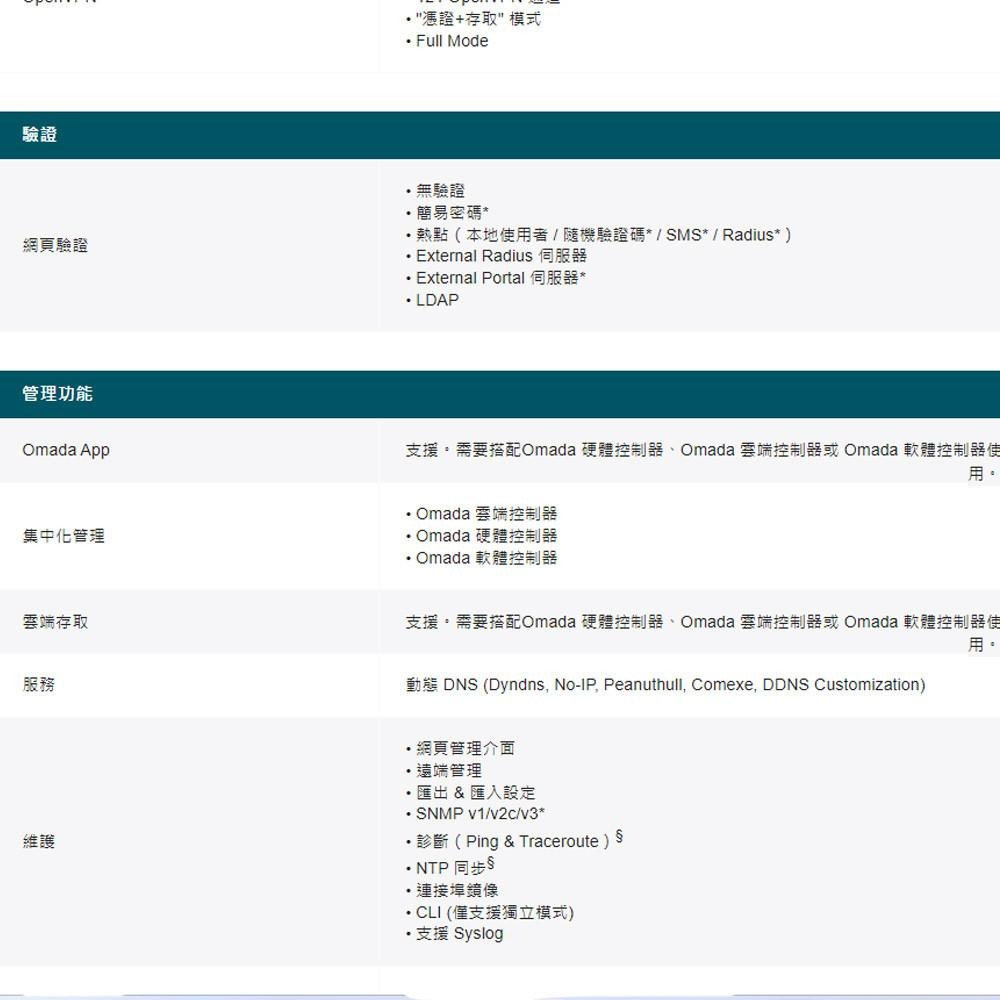1000x1000 pixels.
Task: Click the LDAP list entry
Action: coord(437,299)
